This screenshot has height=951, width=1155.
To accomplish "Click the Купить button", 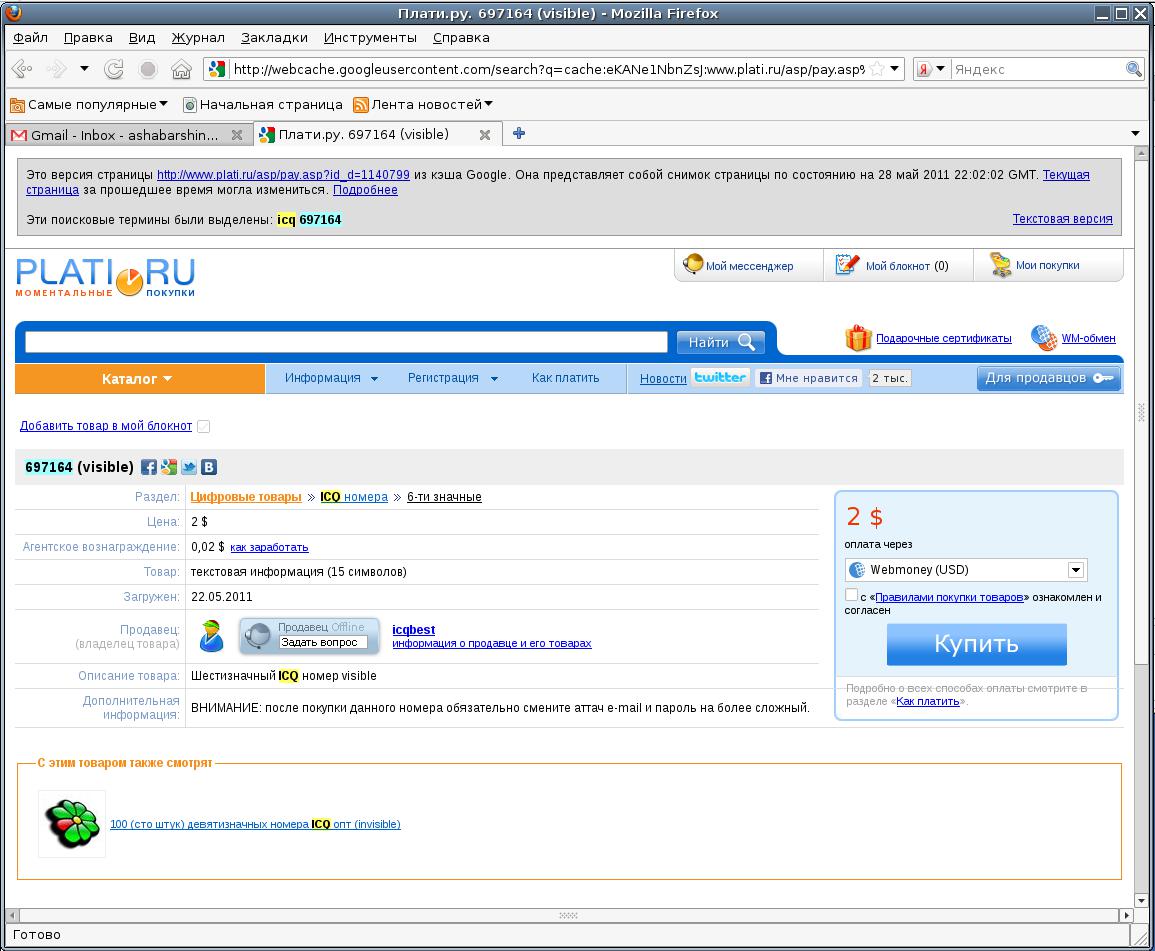I will pyautogui.click(x=977, y=644).
